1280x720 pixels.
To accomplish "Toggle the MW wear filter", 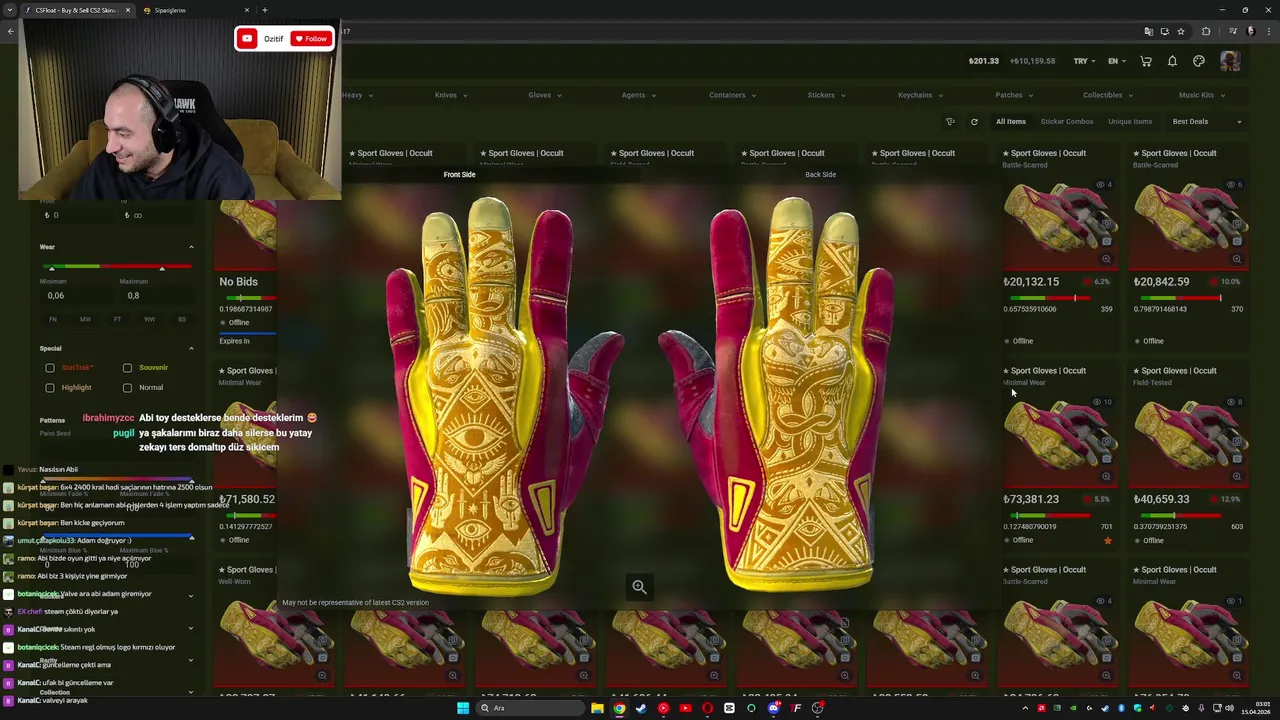I will pyautogui.click(x=85, y=319).
